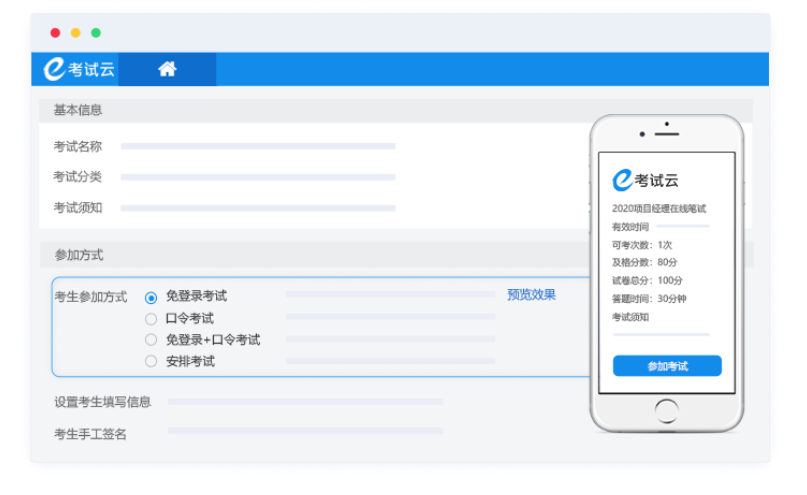Image resolution: width=807 pixels, height=495 pixels.
Task: Click the 考试云 logo on the phone screen
Action: 645,180
